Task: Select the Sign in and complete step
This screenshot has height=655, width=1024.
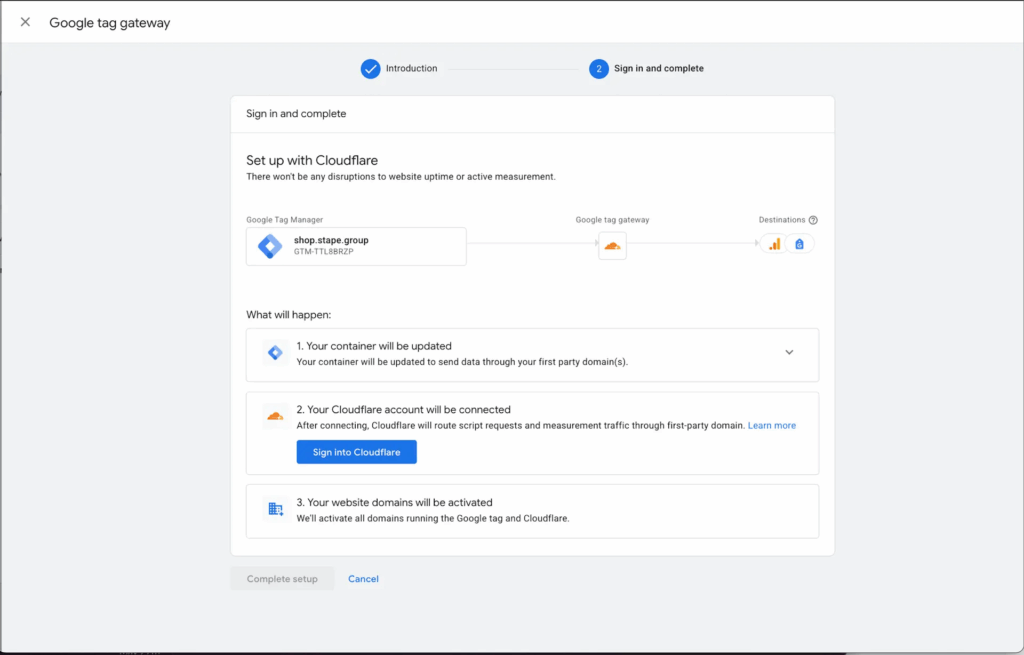Action: coord(658,69)
